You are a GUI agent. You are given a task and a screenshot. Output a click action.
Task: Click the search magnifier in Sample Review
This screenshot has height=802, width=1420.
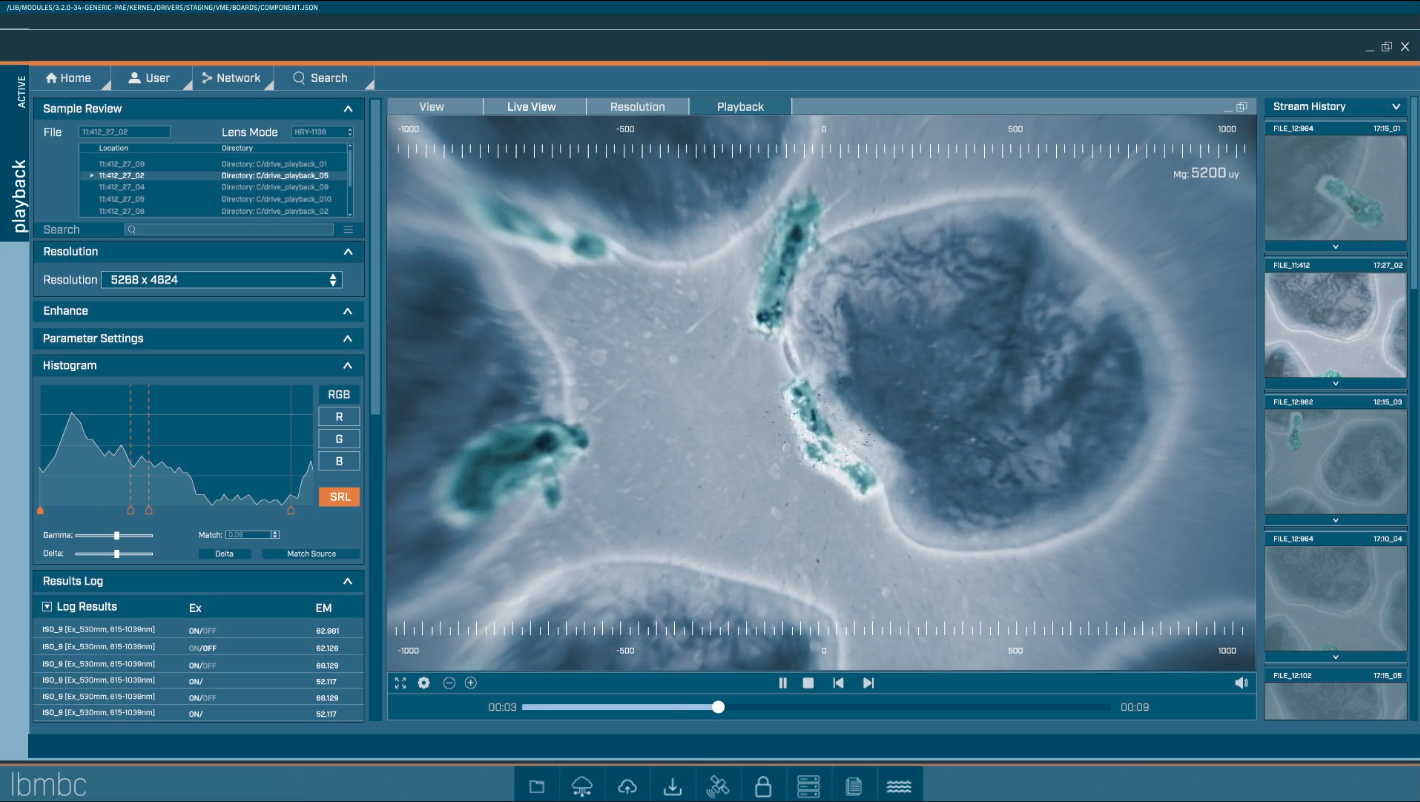click(x=131, y=230)
